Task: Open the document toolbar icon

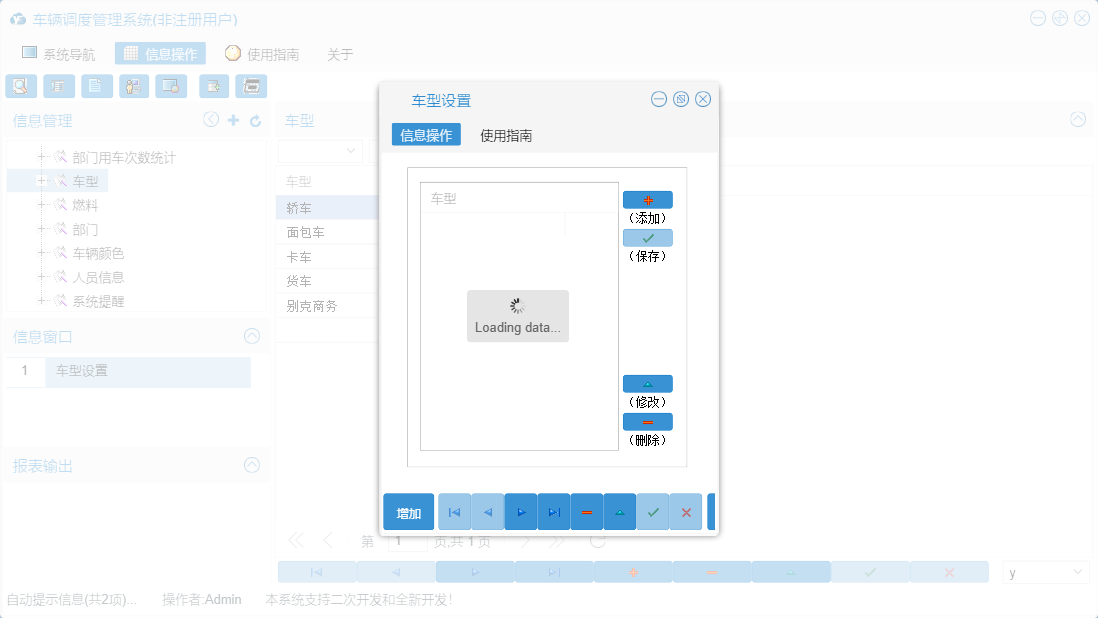Action: point(96,86)
